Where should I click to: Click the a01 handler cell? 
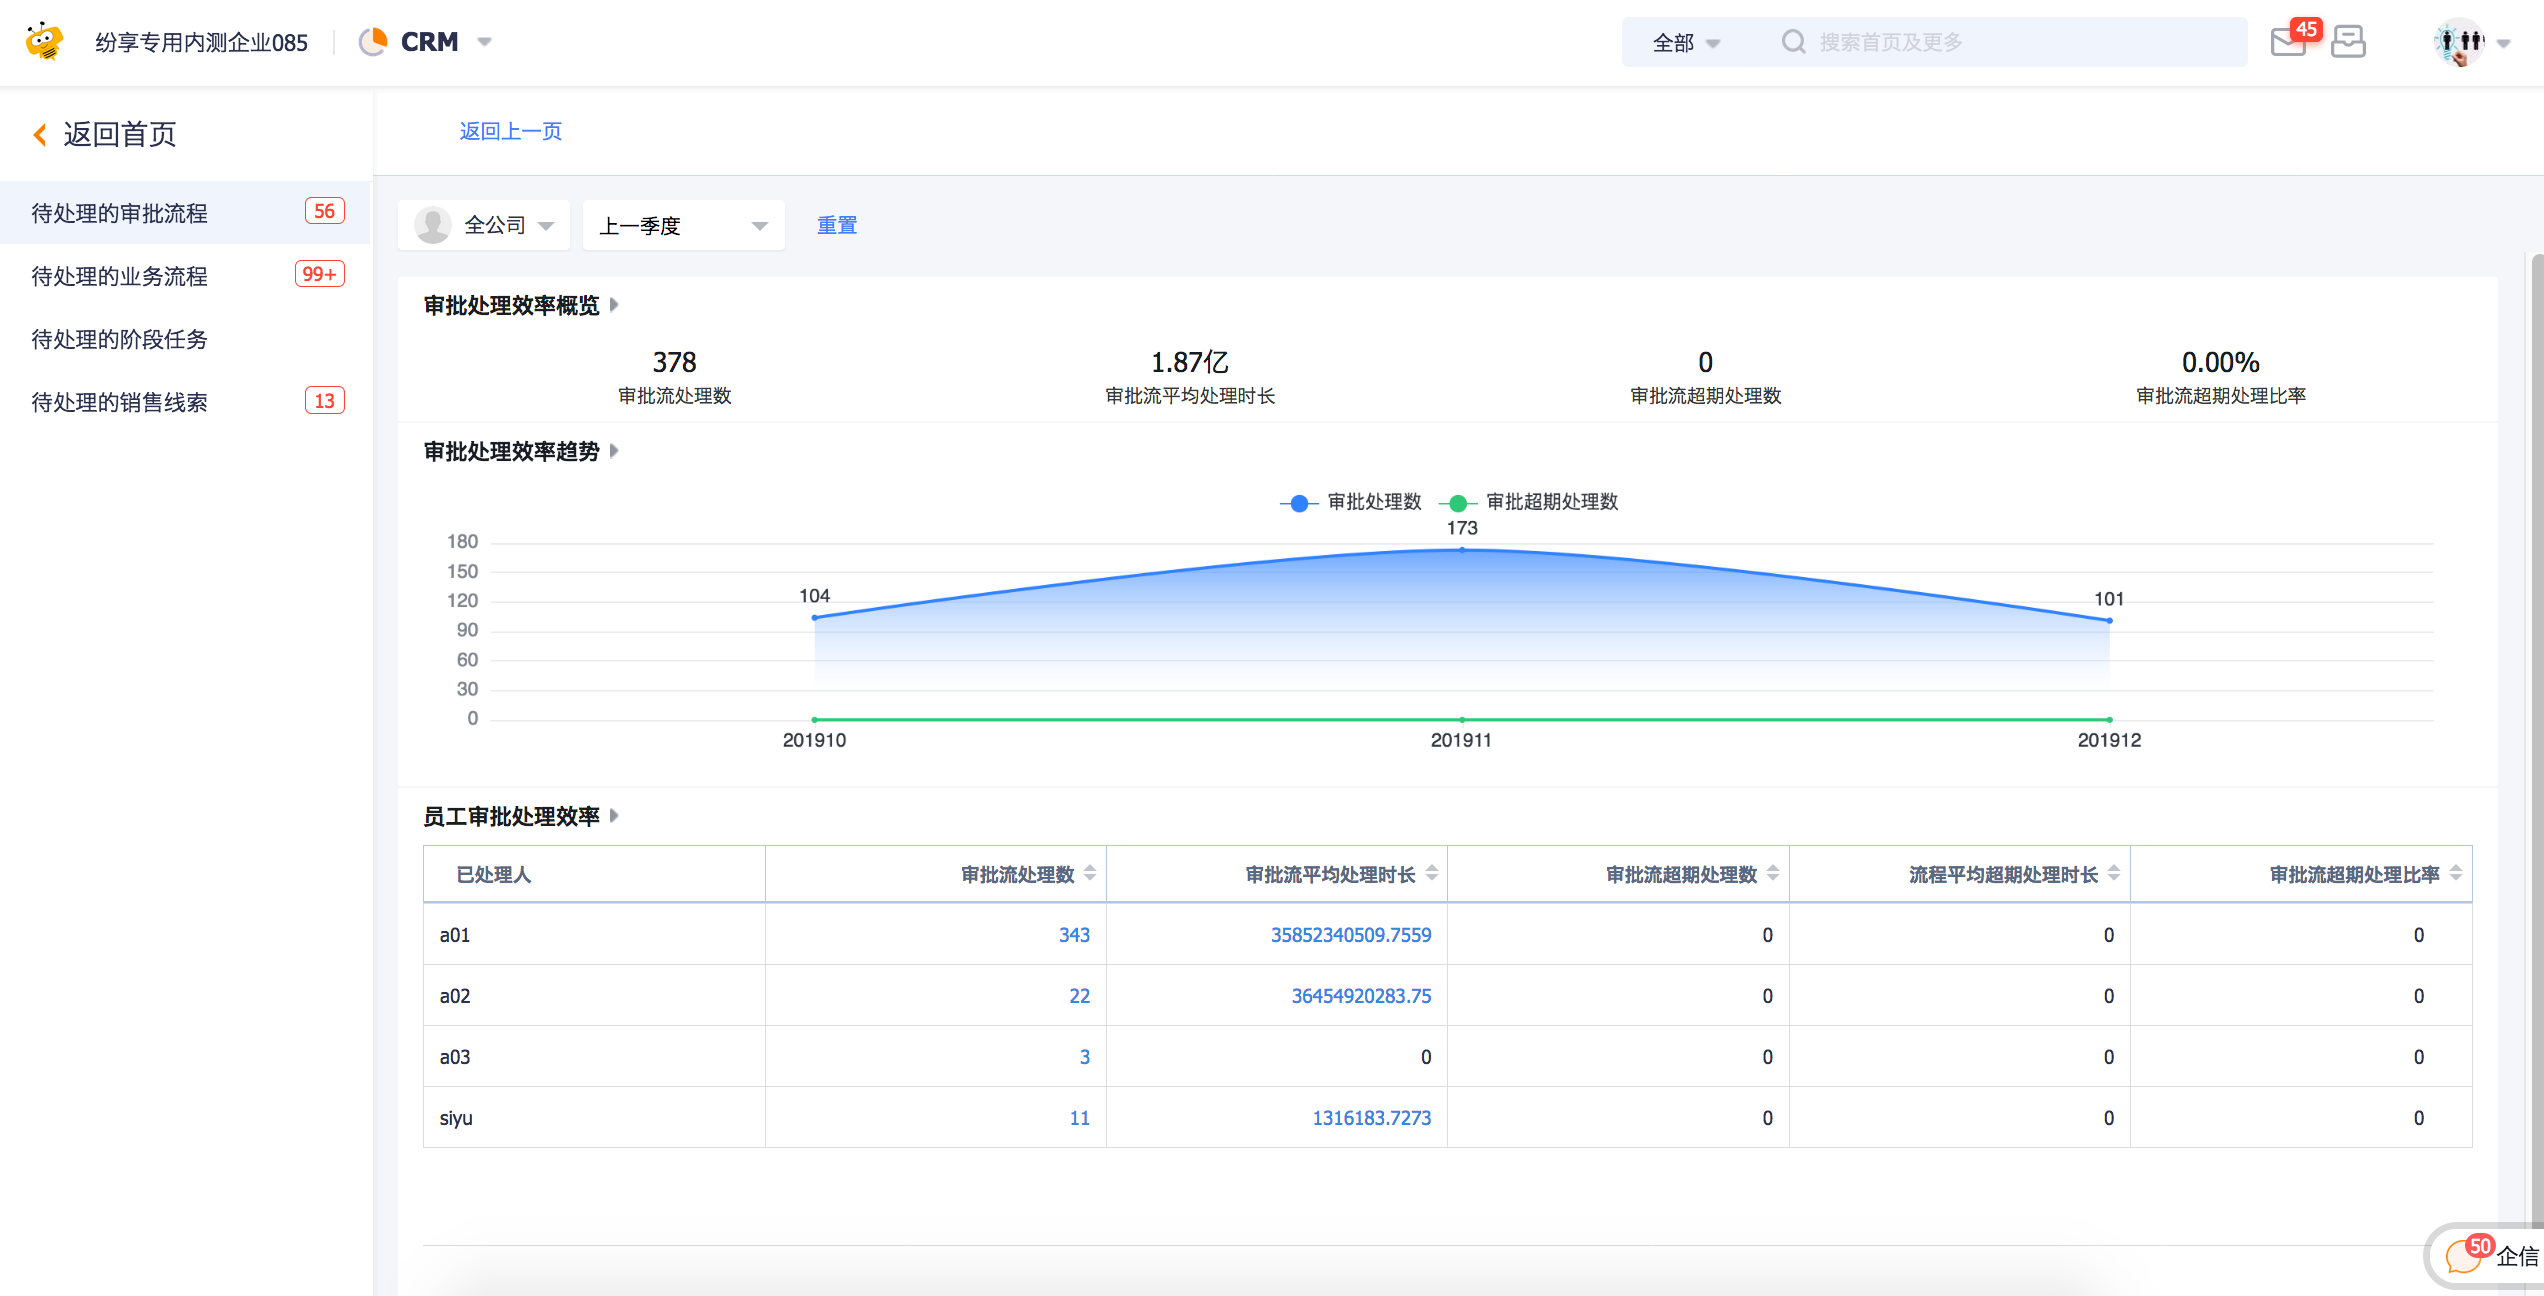[x=594, y=934]
